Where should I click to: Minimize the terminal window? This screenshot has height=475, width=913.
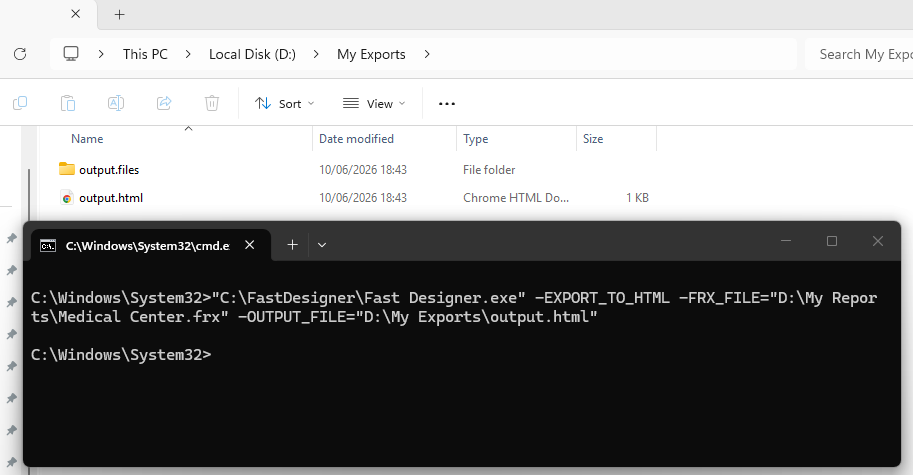786,241
